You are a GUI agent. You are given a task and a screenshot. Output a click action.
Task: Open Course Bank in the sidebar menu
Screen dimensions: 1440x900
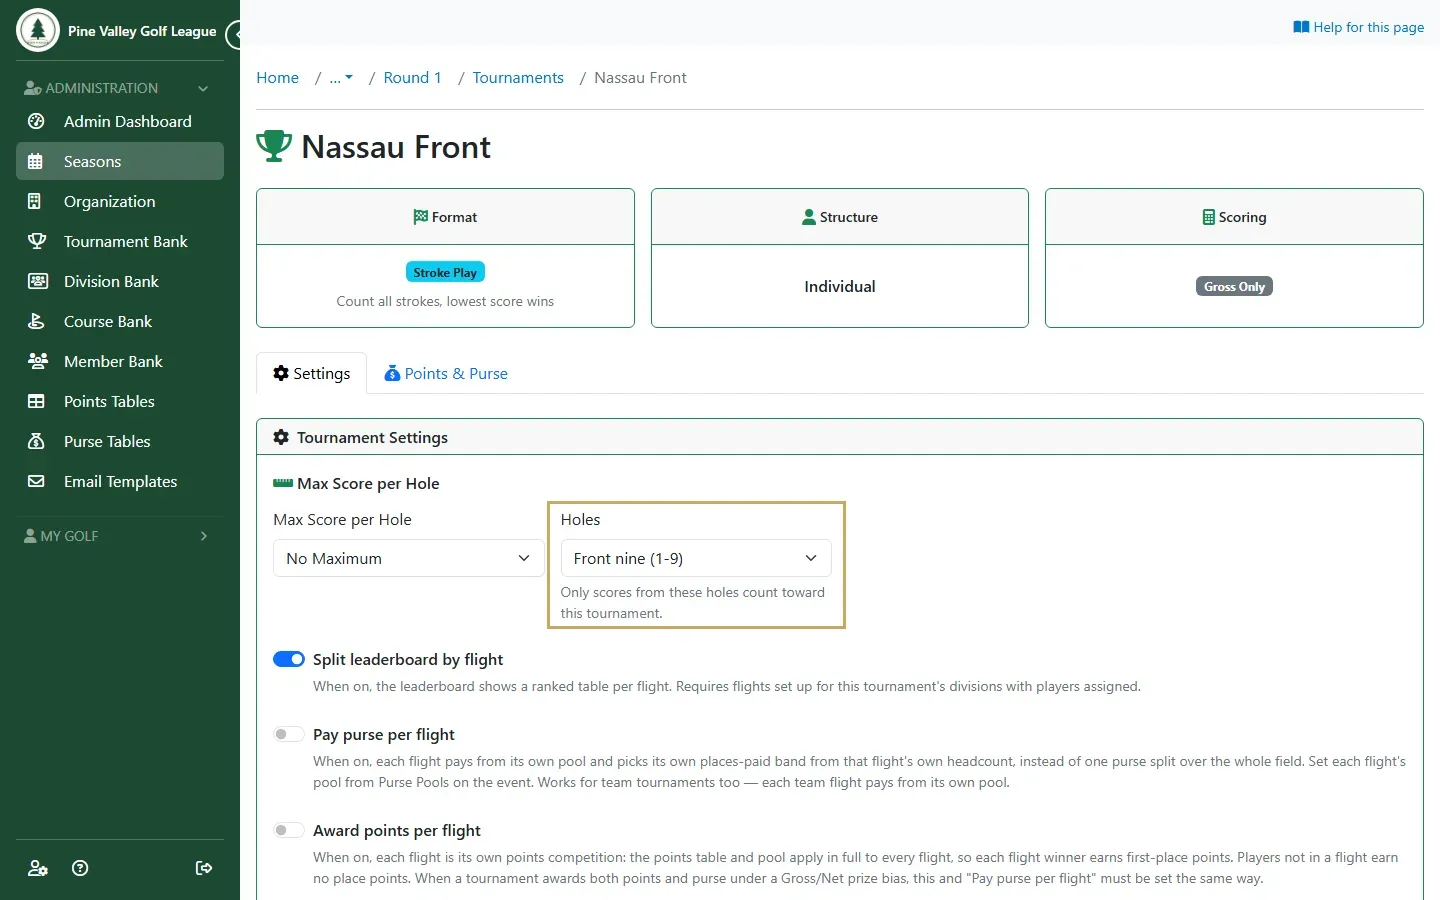(x=120, y=321)
